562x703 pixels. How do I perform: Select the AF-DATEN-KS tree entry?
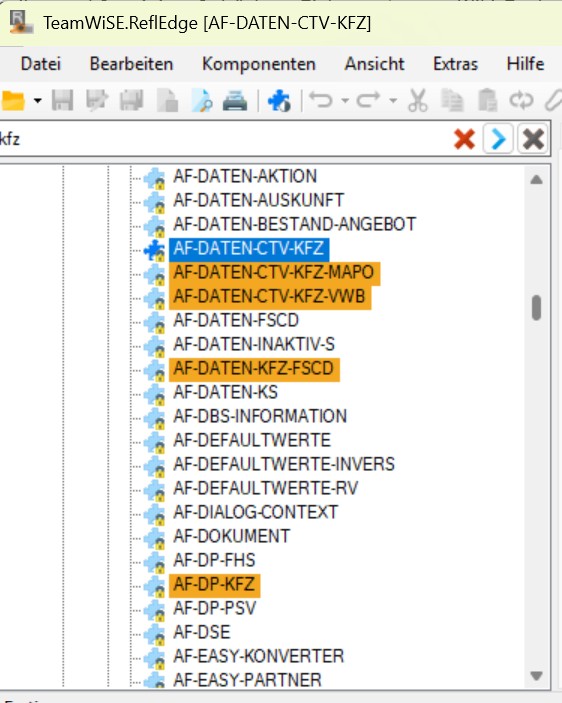tap(225, 392)
